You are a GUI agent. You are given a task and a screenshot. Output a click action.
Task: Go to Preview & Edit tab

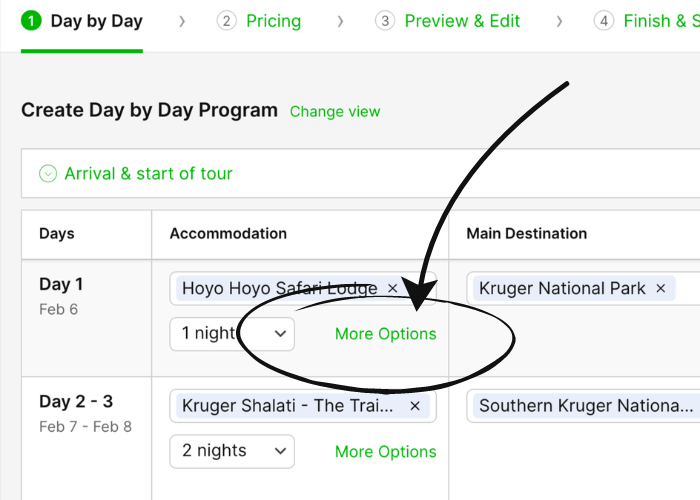[462, 21]
